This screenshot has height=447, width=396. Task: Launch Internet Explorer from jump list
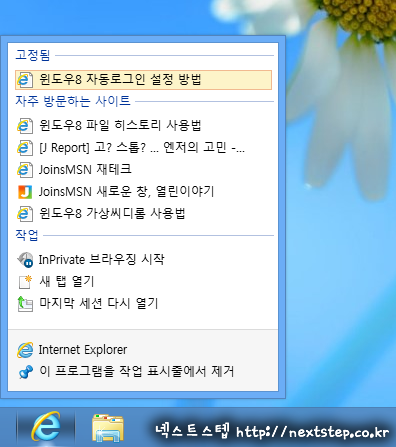point(143,350)
